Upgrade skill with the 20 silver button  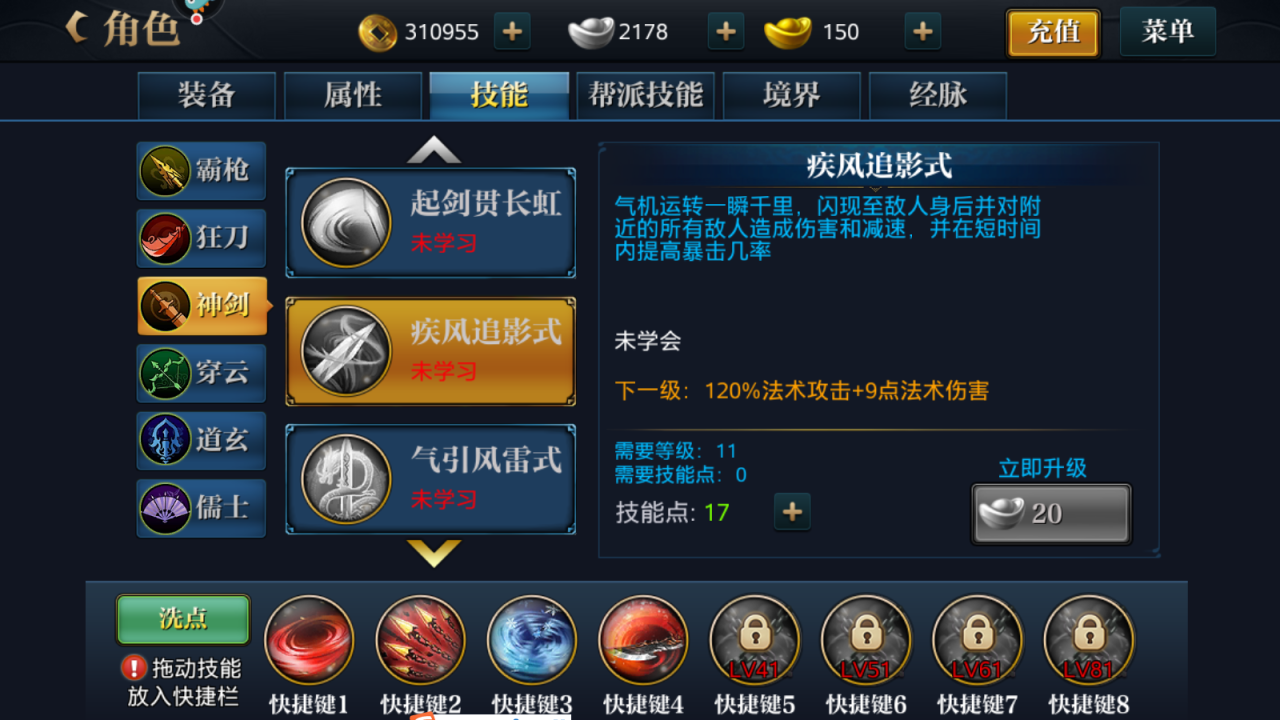point(1051,514)
